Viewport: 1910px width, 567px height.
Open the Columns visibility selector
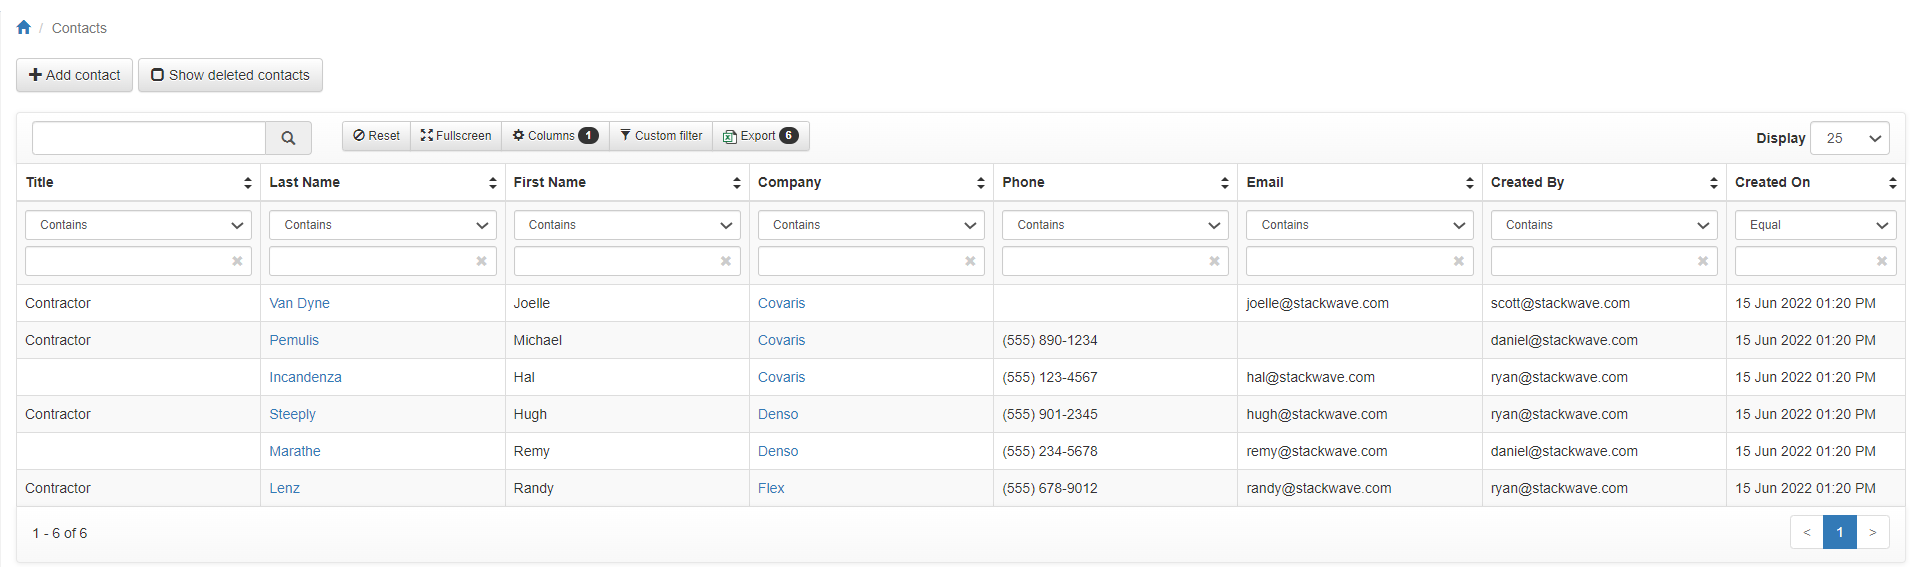[555, 136]
